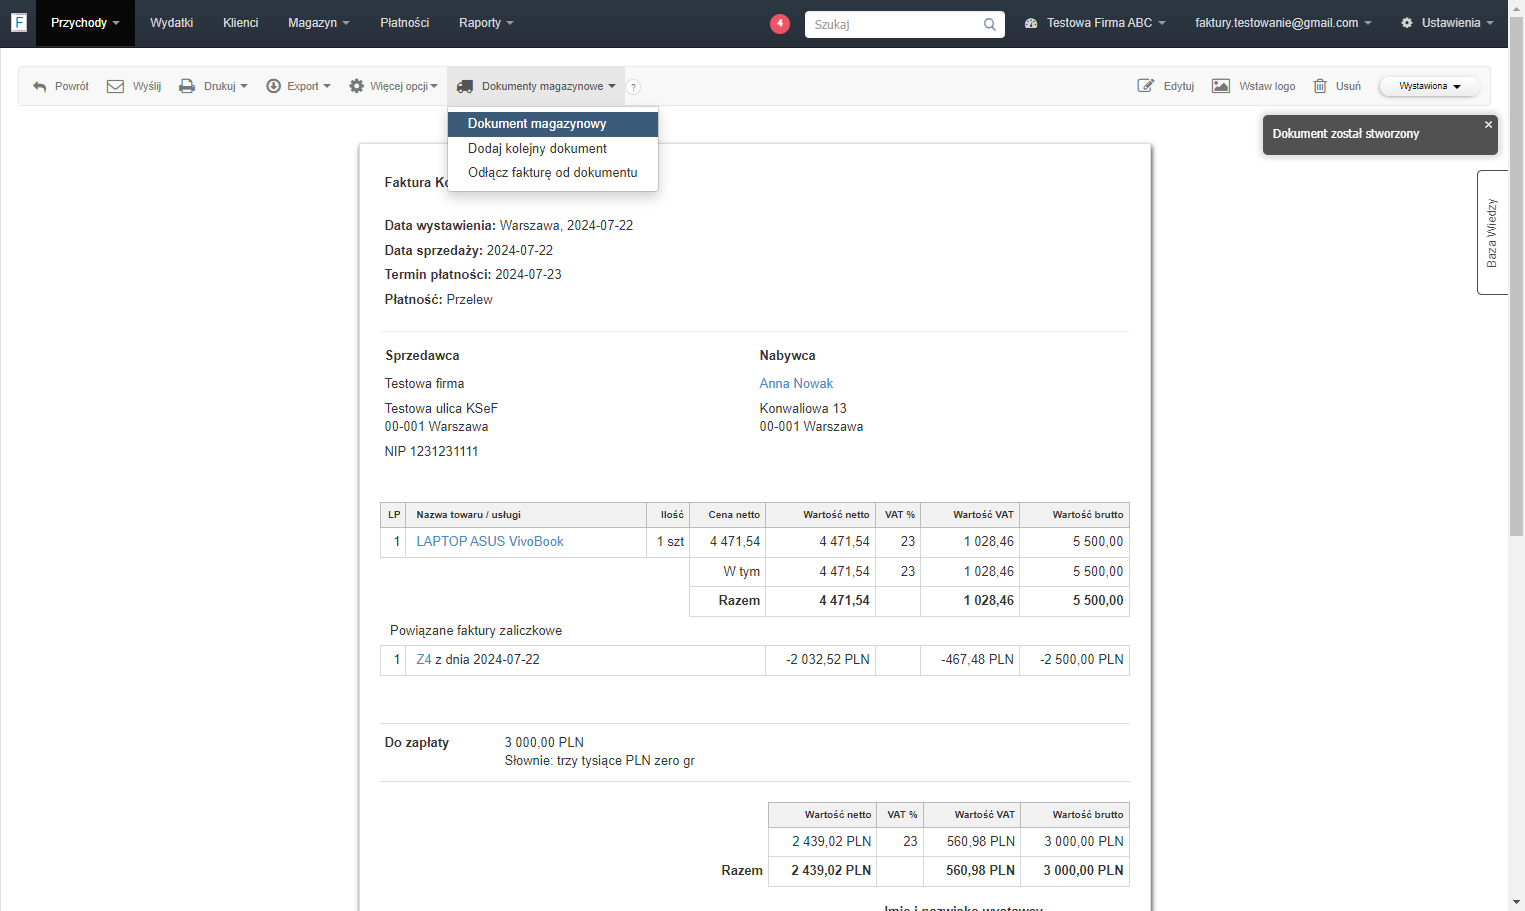The image size is (1525, 911).
Task: Click the Powrót back arrow icon
Action: pyautogui.click(x=40, y=87)
